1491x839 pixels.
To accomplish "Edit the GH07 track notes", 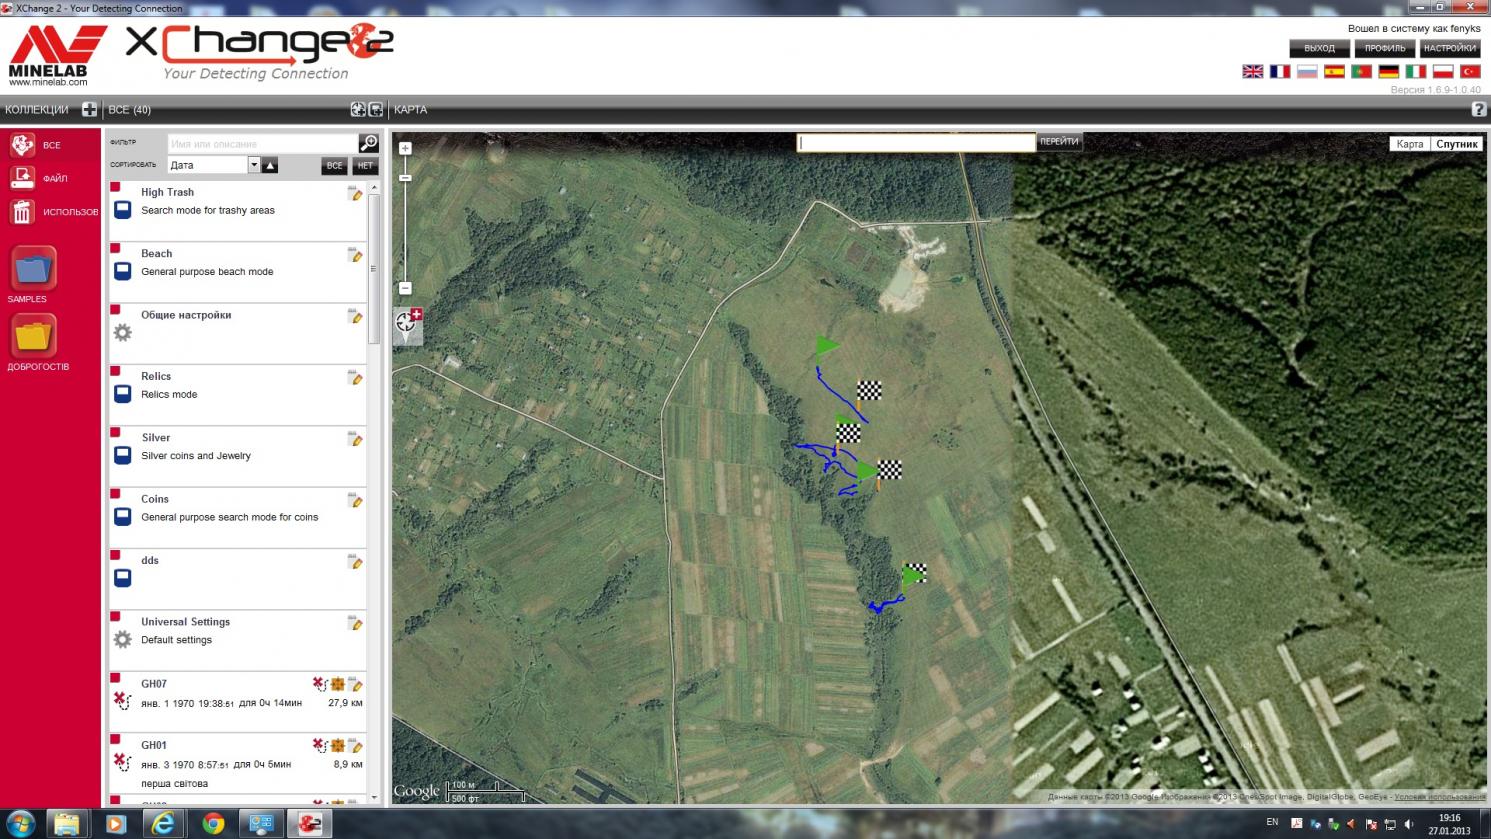I will point(355,684).
